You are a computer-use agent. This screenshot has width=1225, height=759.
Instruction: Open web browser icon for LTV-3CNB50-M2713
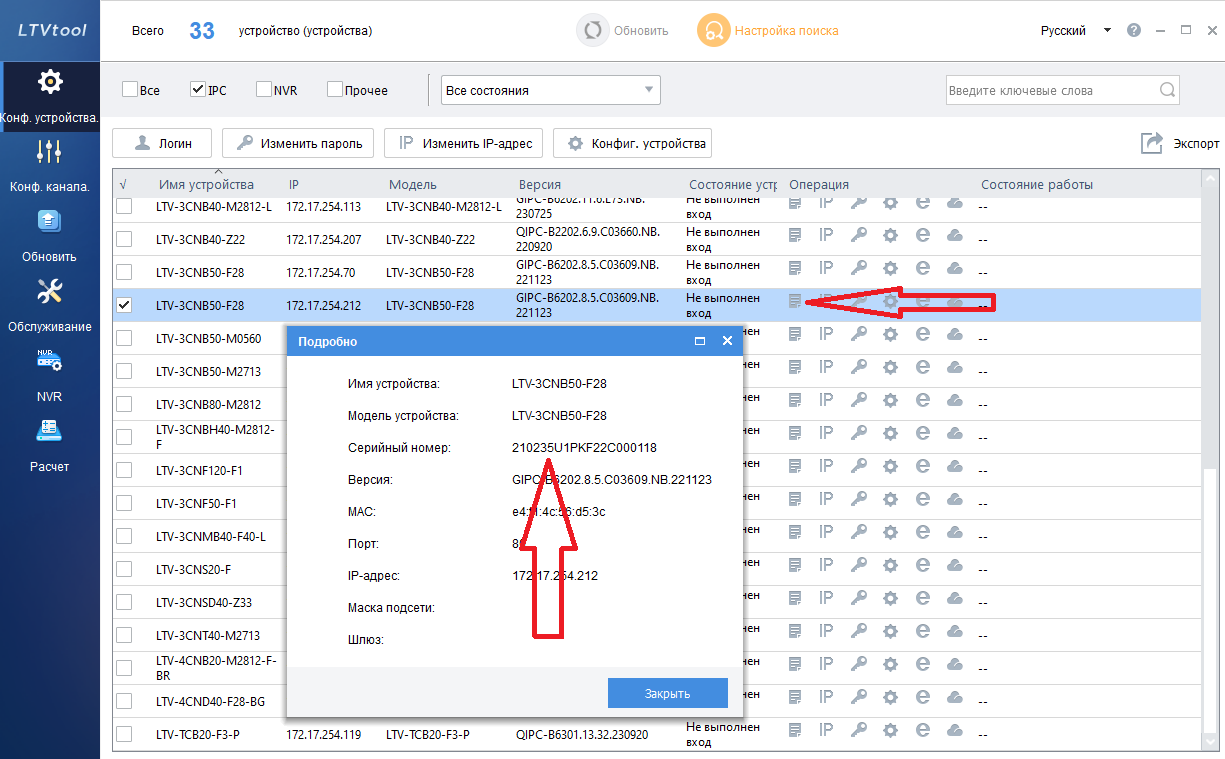(x=923, y=368)
